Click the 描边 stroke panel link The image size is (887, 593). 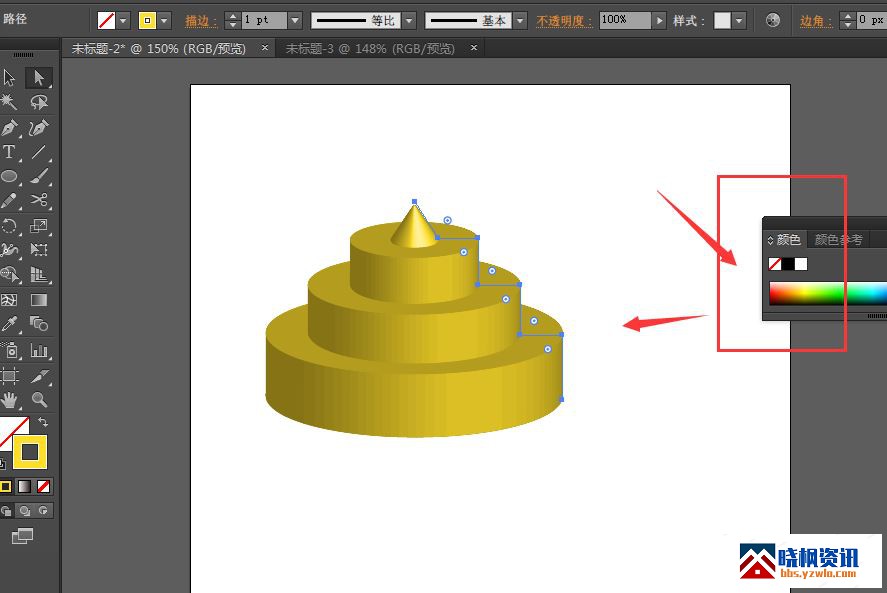200,20
